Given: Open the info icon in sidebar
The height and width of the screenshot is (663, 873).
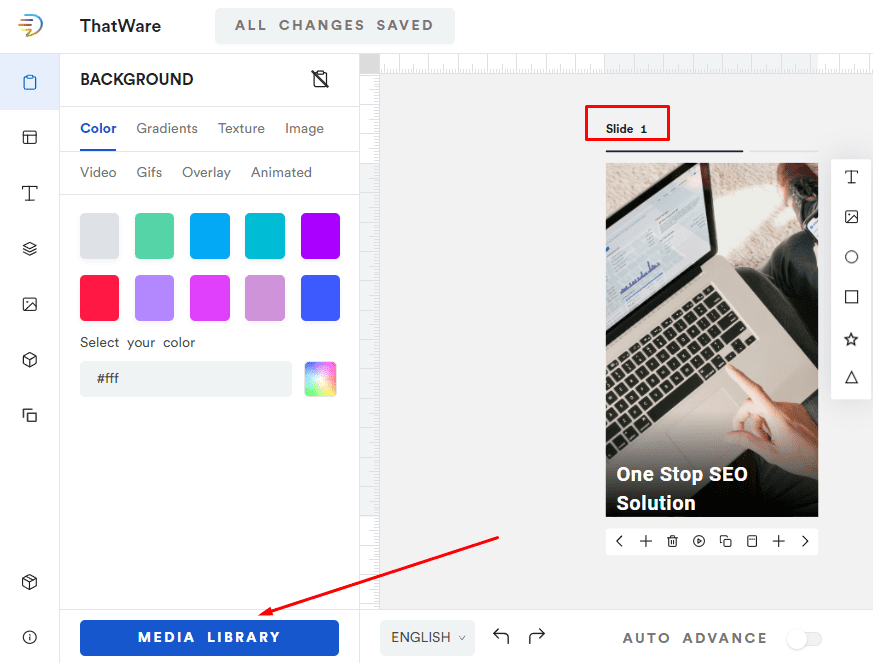Looking at the screenshot, I should (30, 637).
